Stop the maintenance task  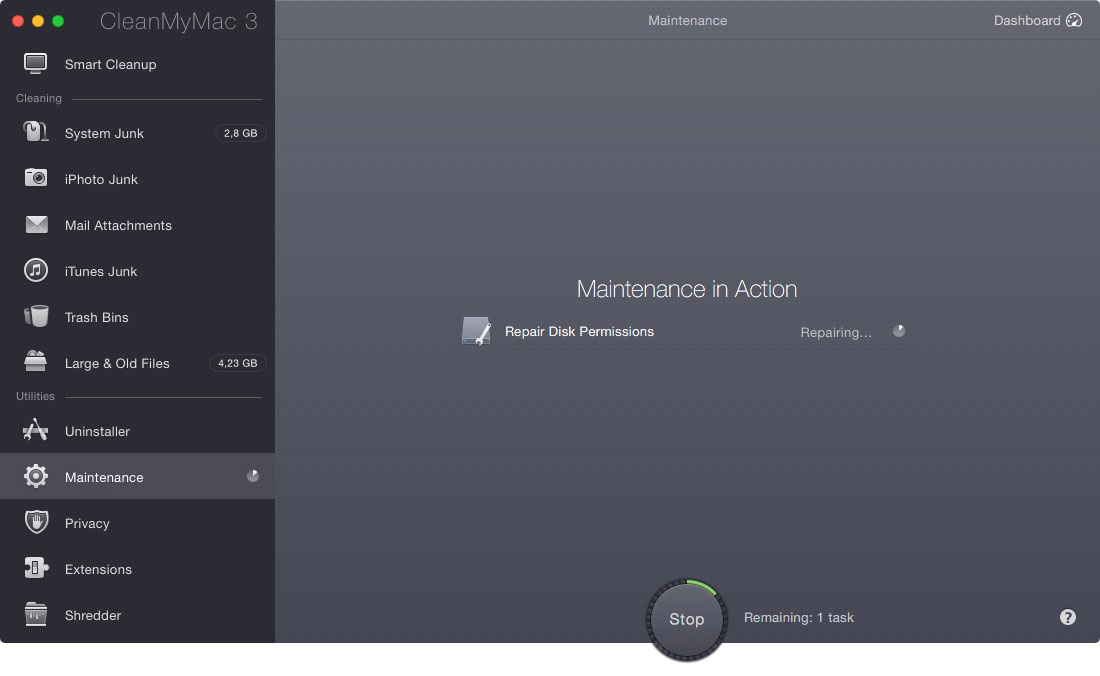click(686, 619)
